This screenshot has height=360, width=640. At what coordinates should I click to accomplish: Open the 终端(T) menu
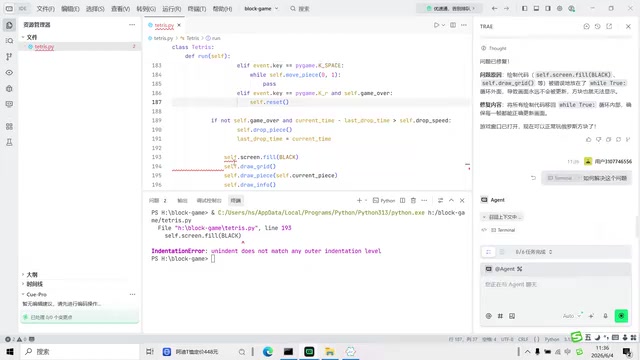tap(197, 9)
